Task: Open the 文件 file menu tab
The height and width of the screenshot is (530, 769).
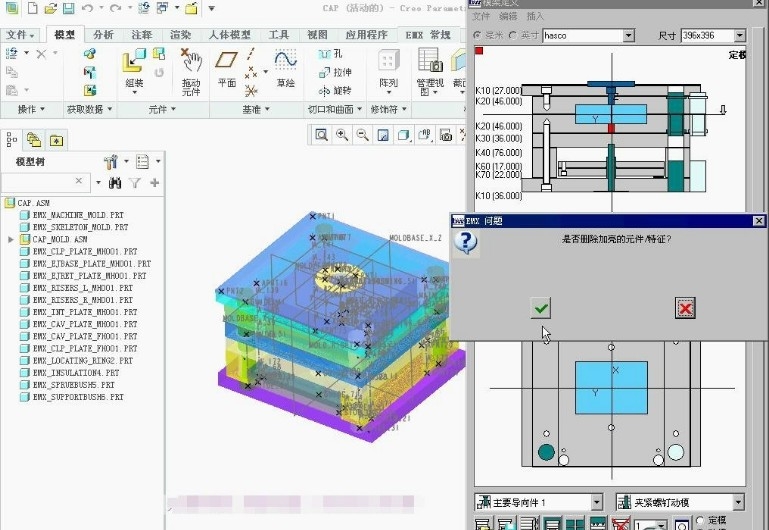Action: (x=21, y=35)
